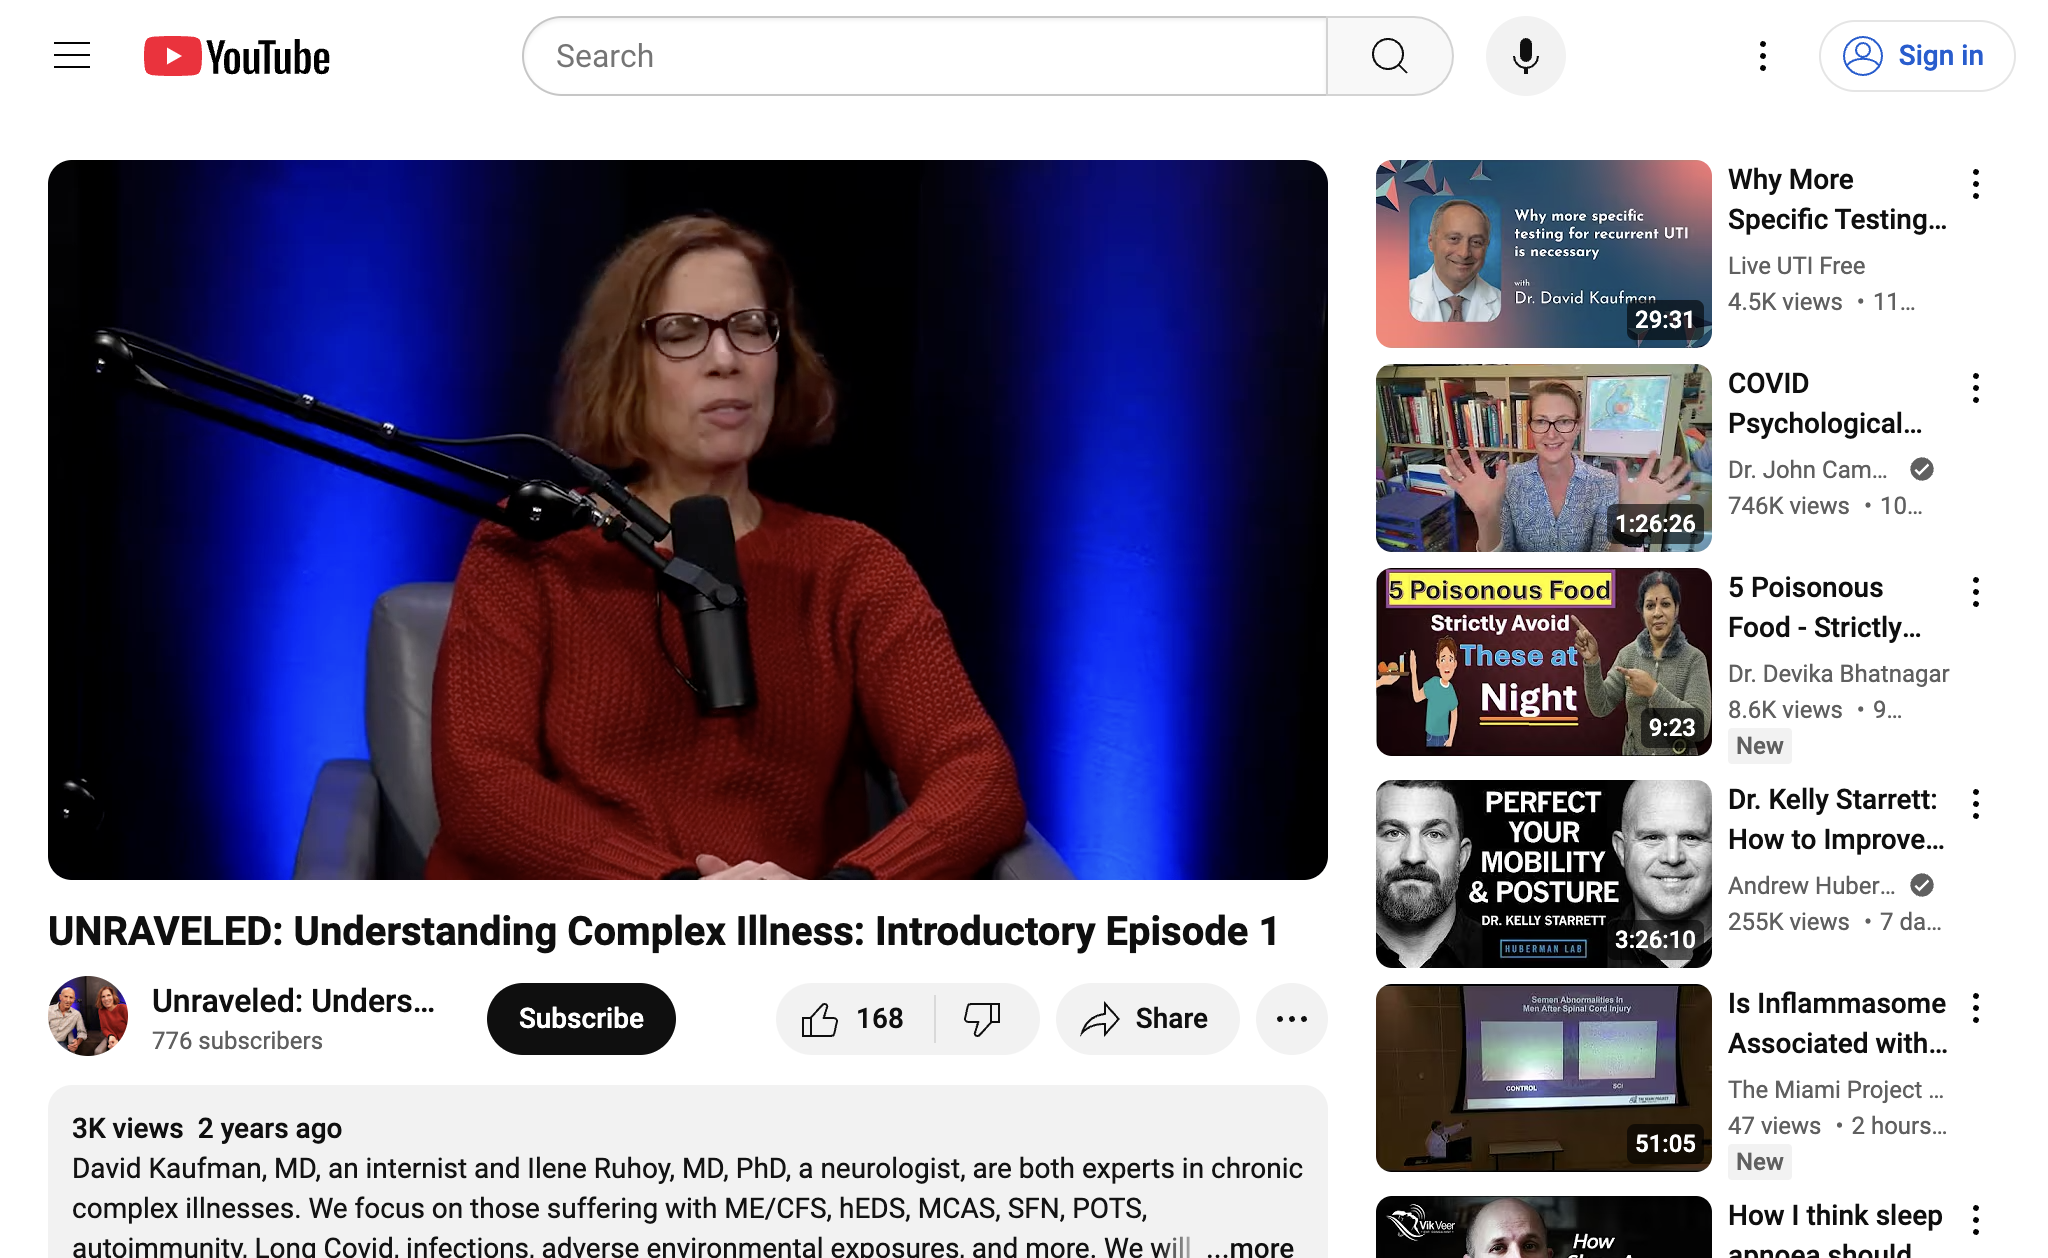Screen dimensions: 2048x1258
Task: Open options for How I think sleep video
Action: [1975, 1220]
